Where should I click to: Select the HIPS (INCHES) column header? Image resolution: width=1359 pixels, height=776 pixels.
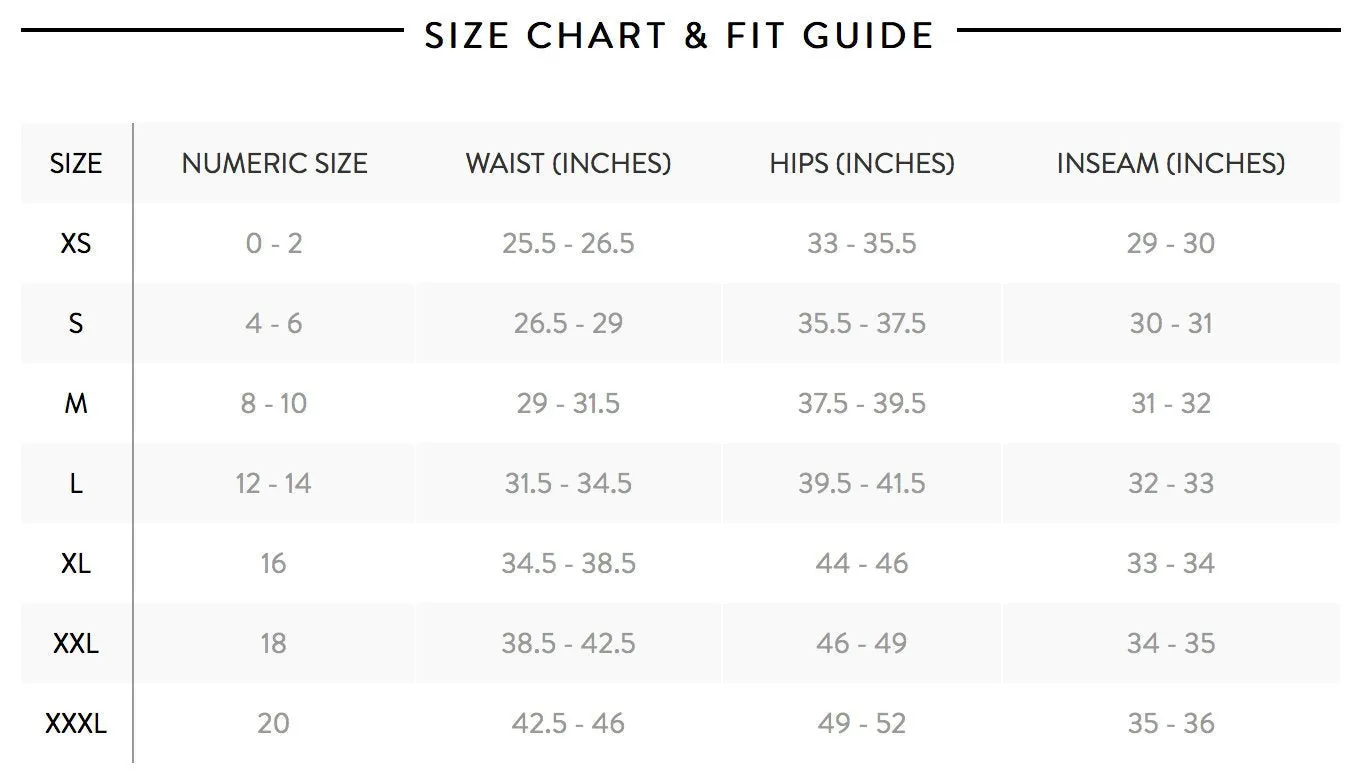click(x=862, y=163)
